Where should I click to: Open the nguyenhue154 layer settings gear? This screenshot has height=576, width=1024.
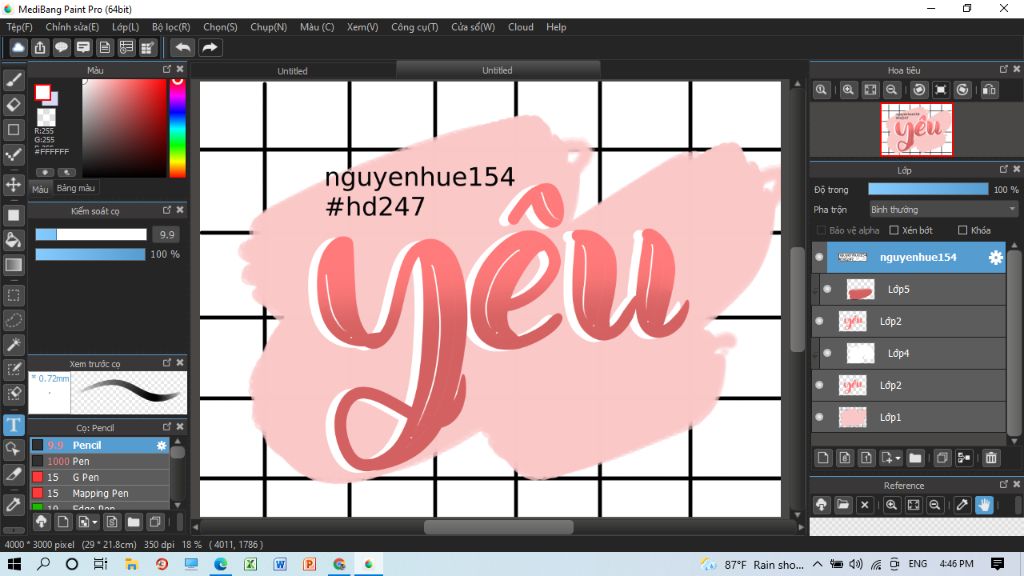(995, 257)
